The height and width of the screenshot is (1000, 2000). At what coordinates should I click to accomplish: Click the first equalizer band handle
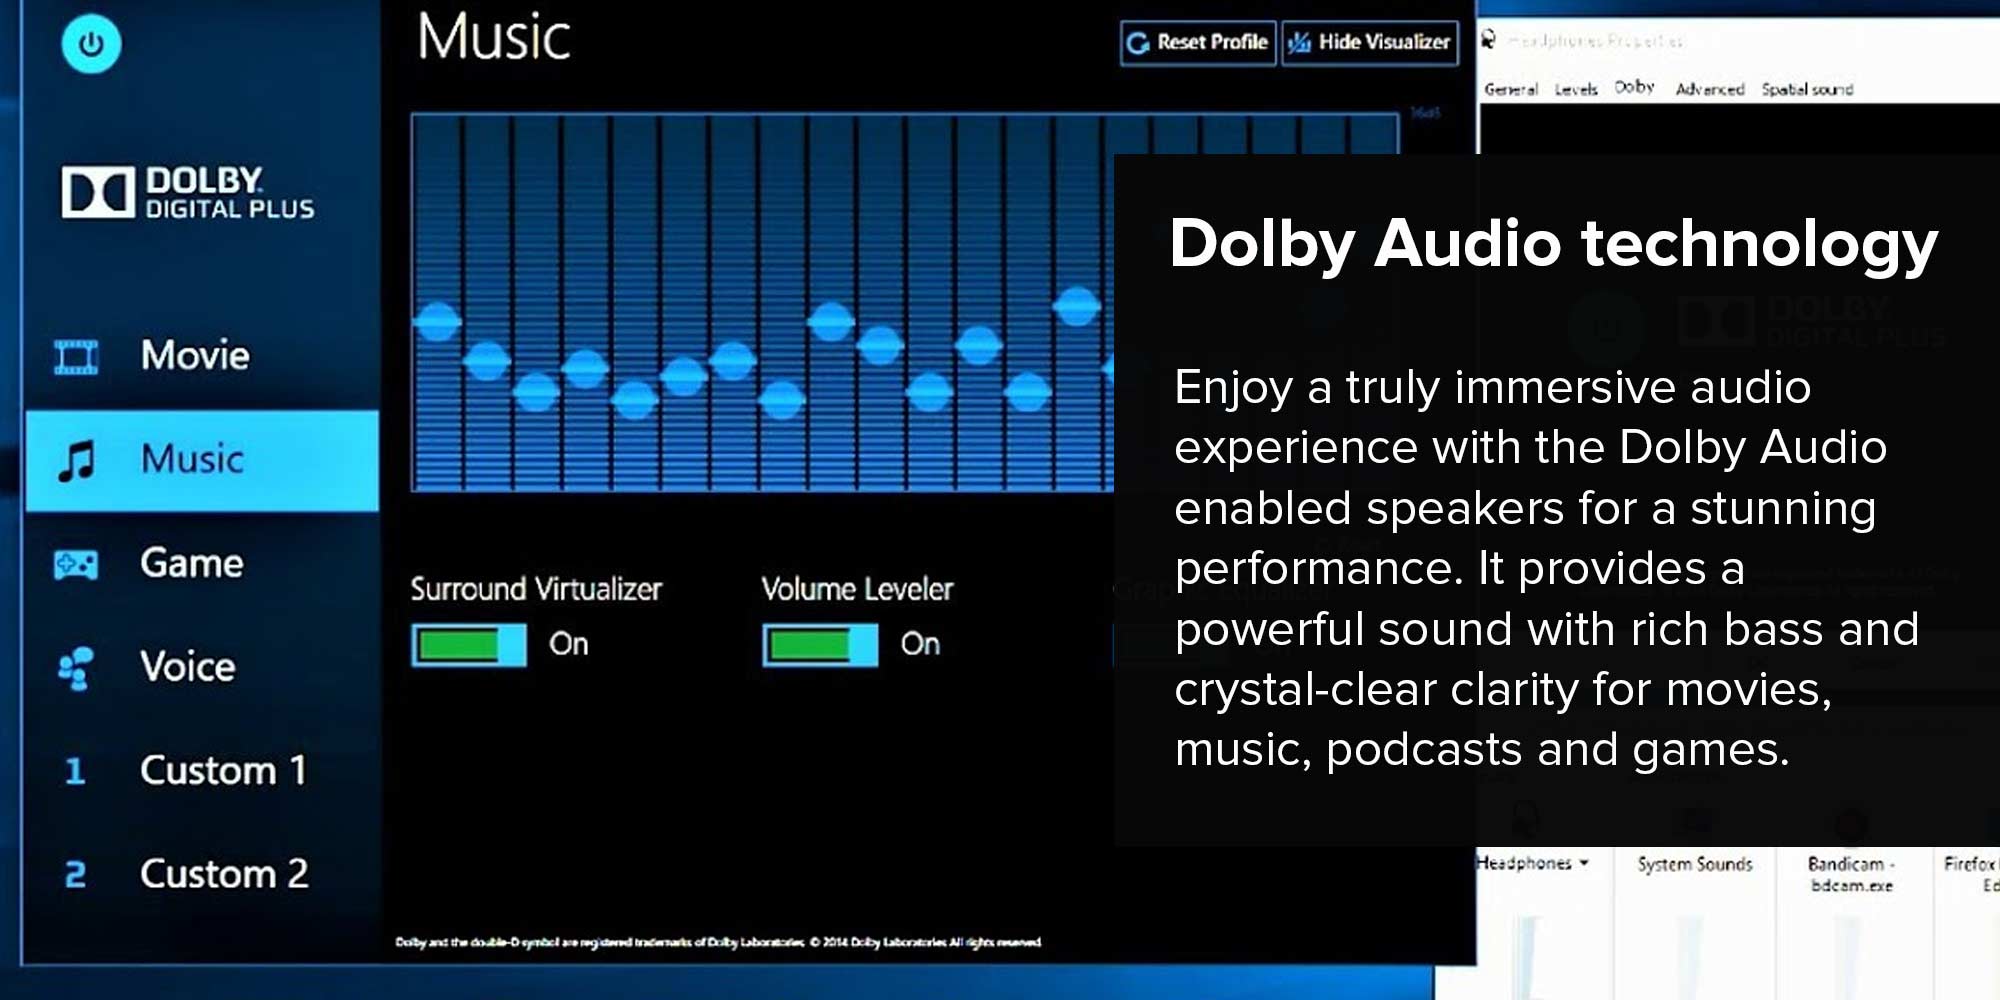[x=437, y=322]
